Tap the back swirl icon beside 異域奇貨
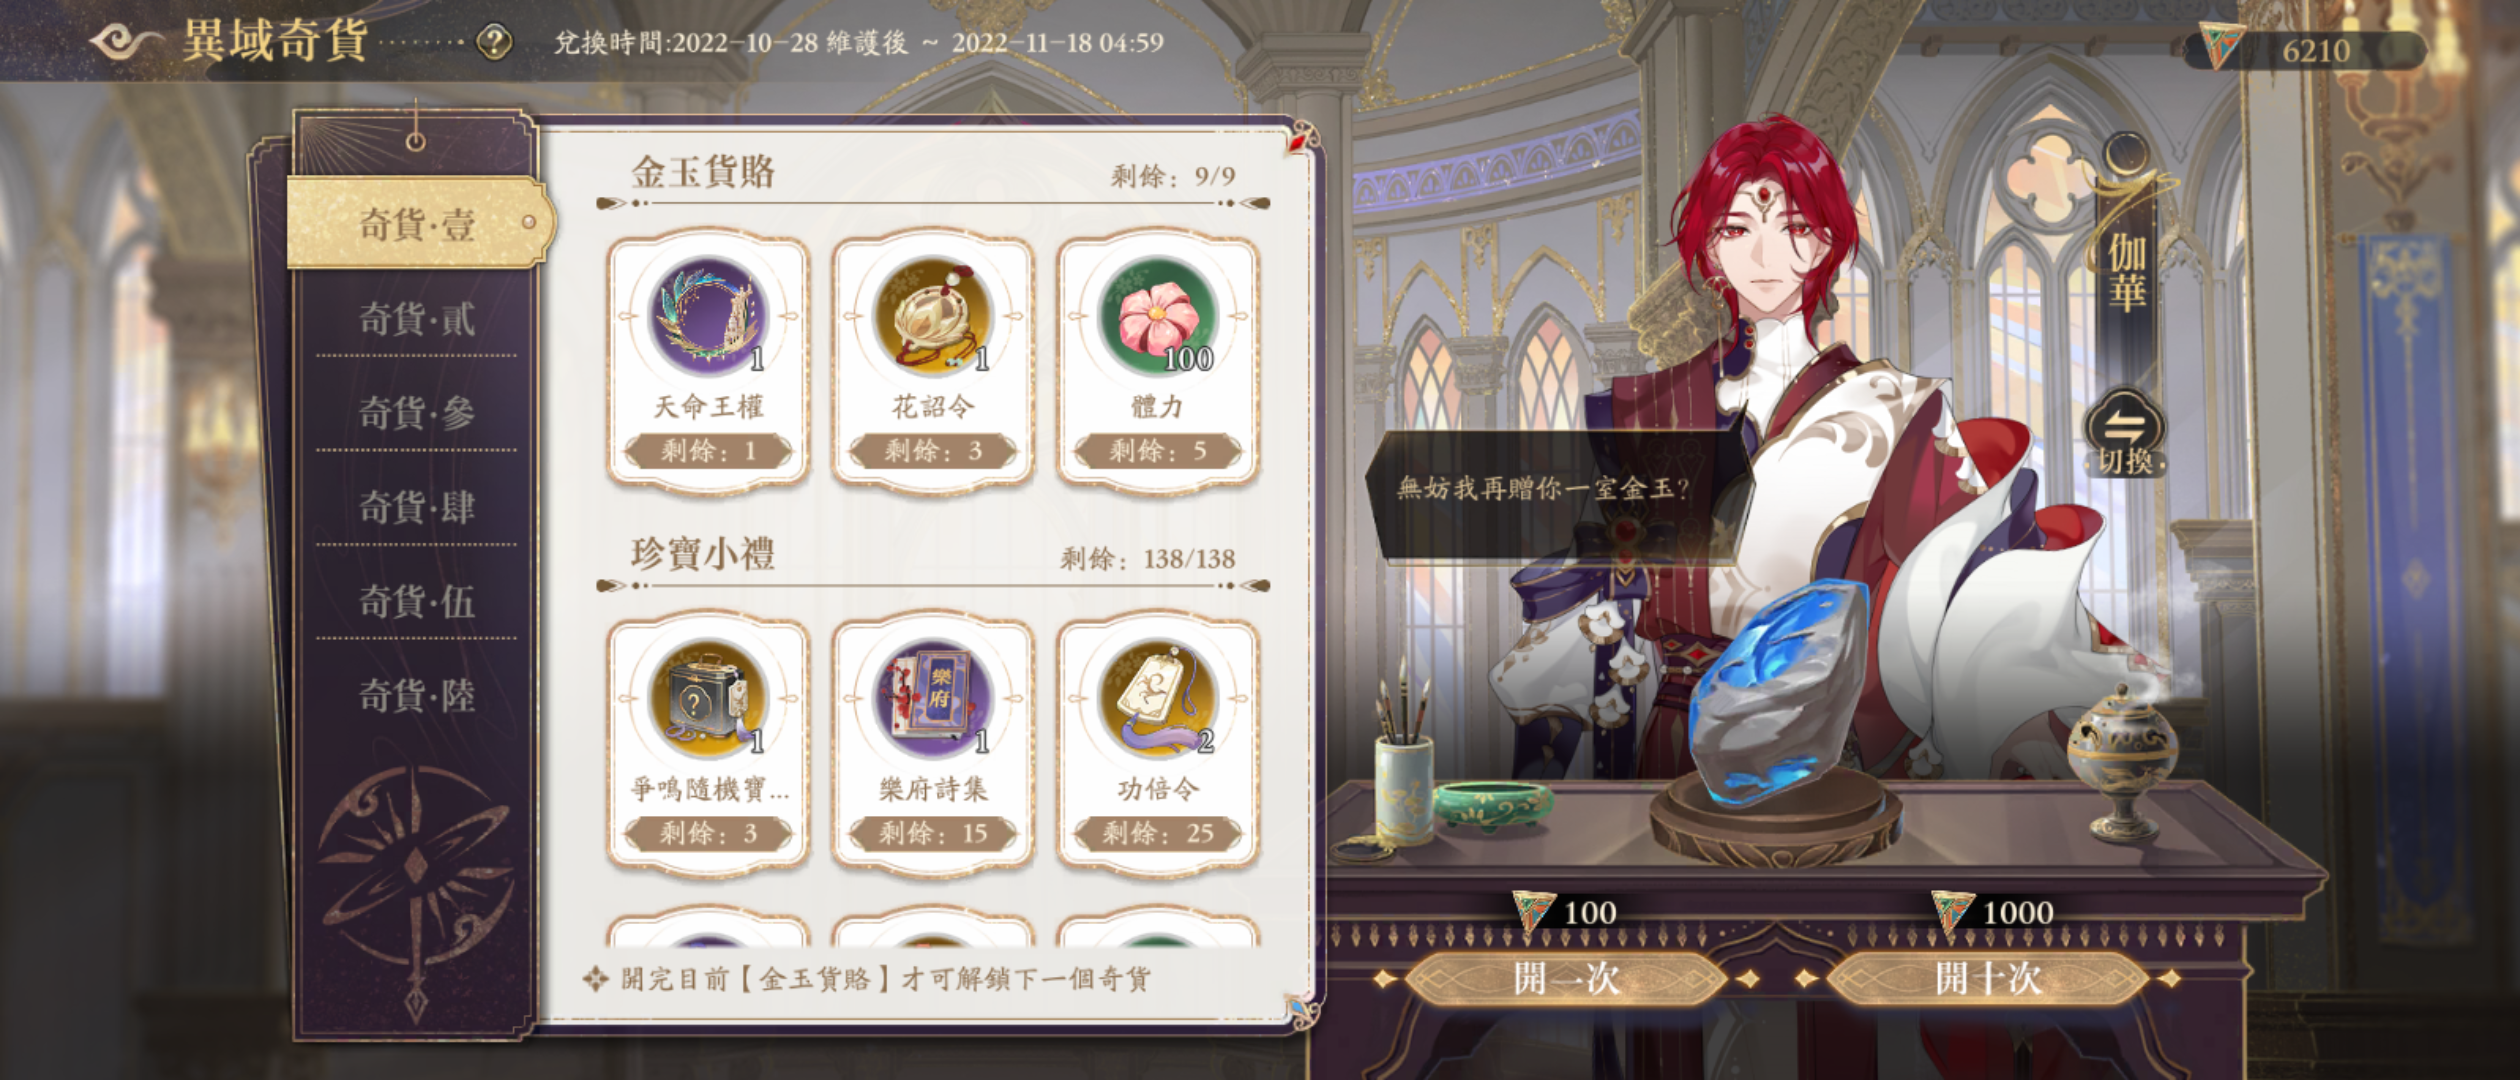Image resolution: width=2520 pixels, height=1080 pixels. tap(126, 42)
